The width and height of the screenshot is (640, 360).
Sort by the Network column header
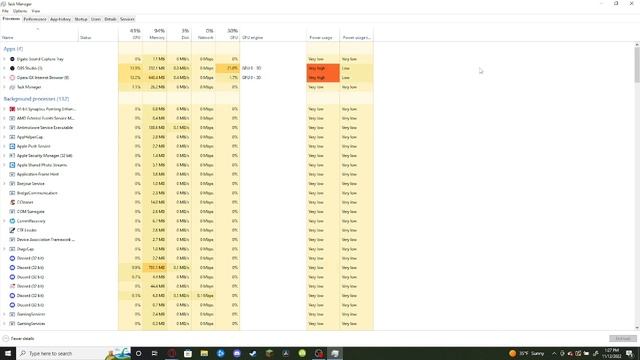coord(203,34)
